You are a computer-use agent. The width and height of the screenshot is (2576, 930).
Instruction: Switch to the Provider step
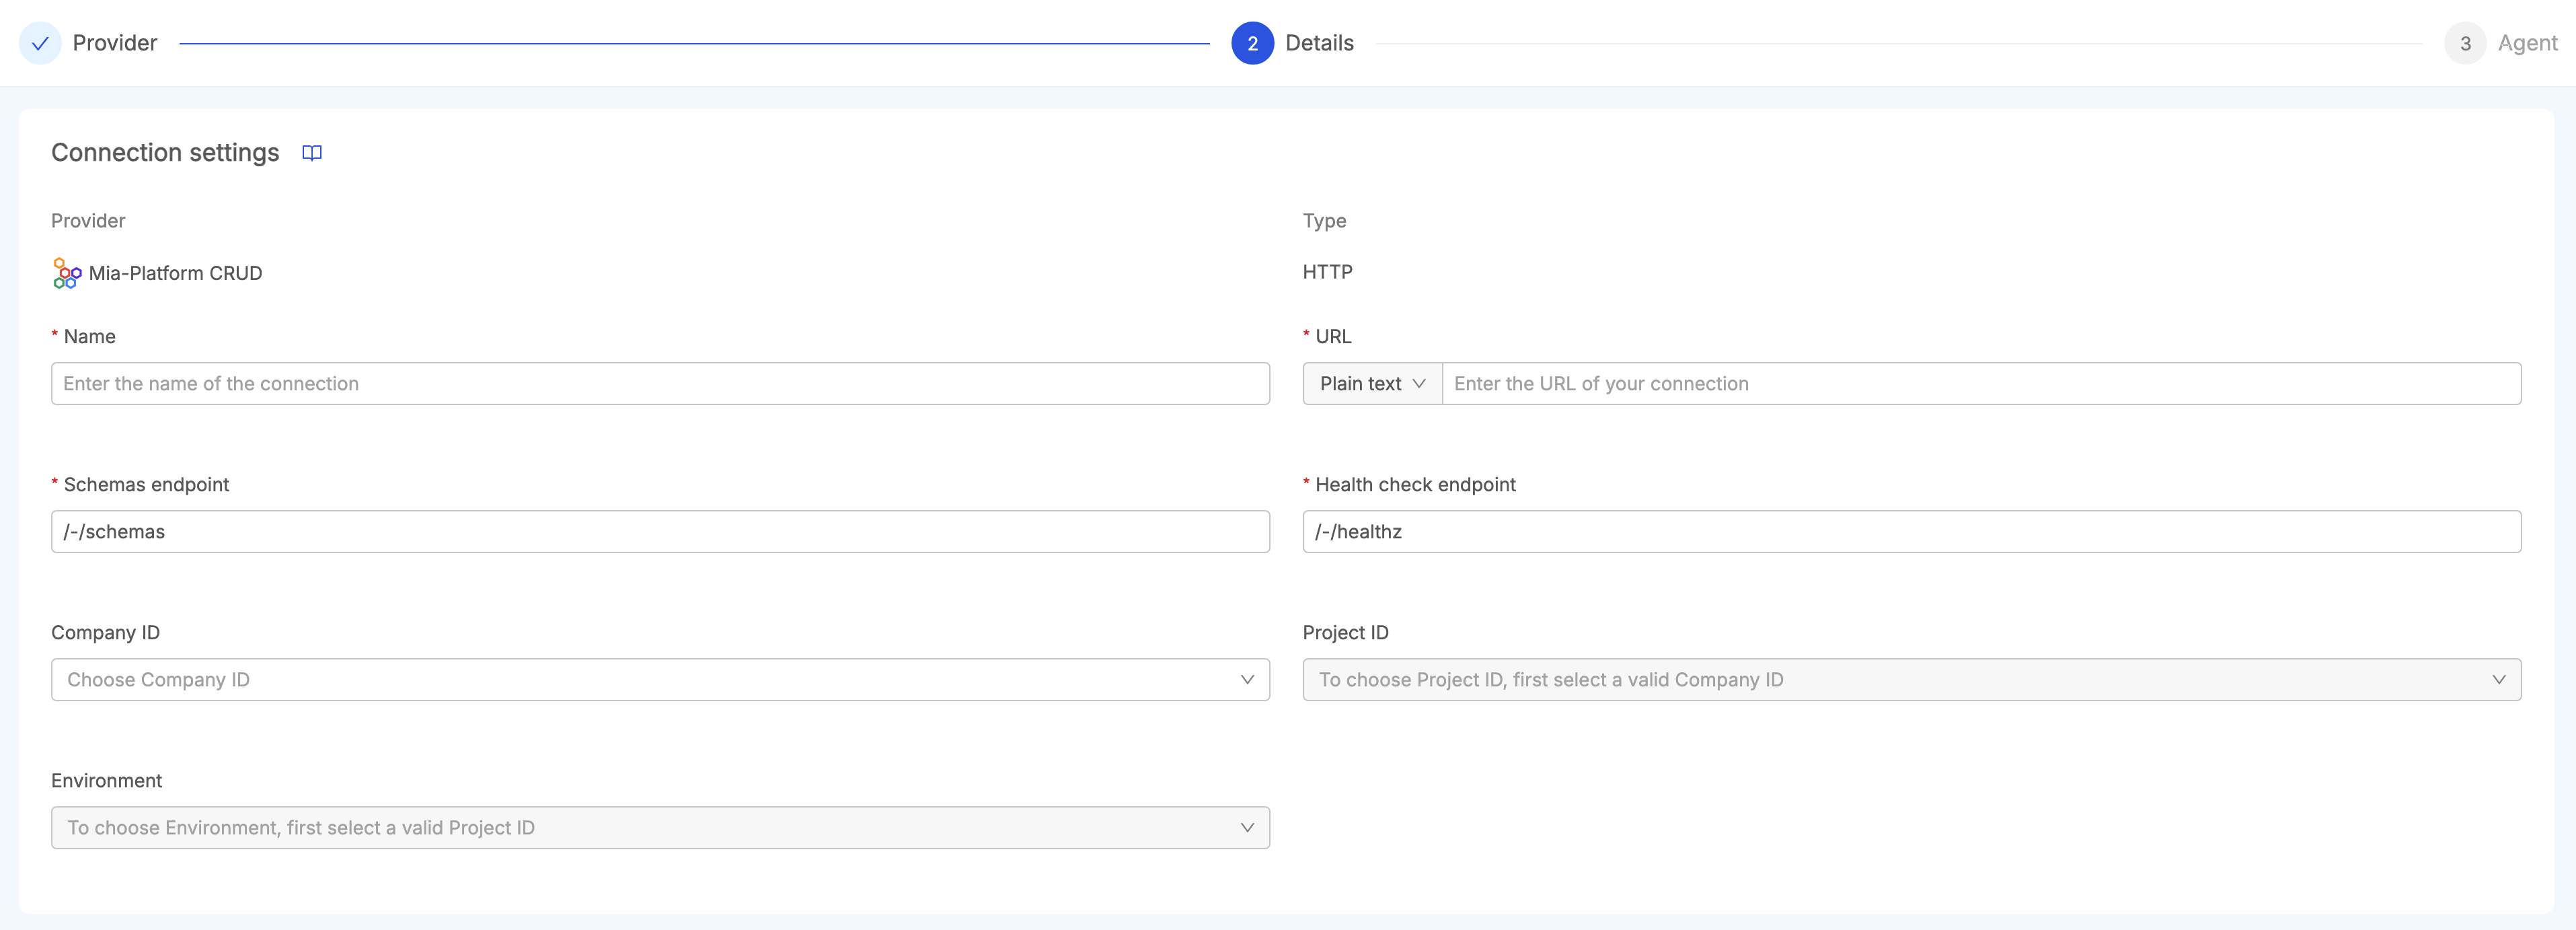114,43
